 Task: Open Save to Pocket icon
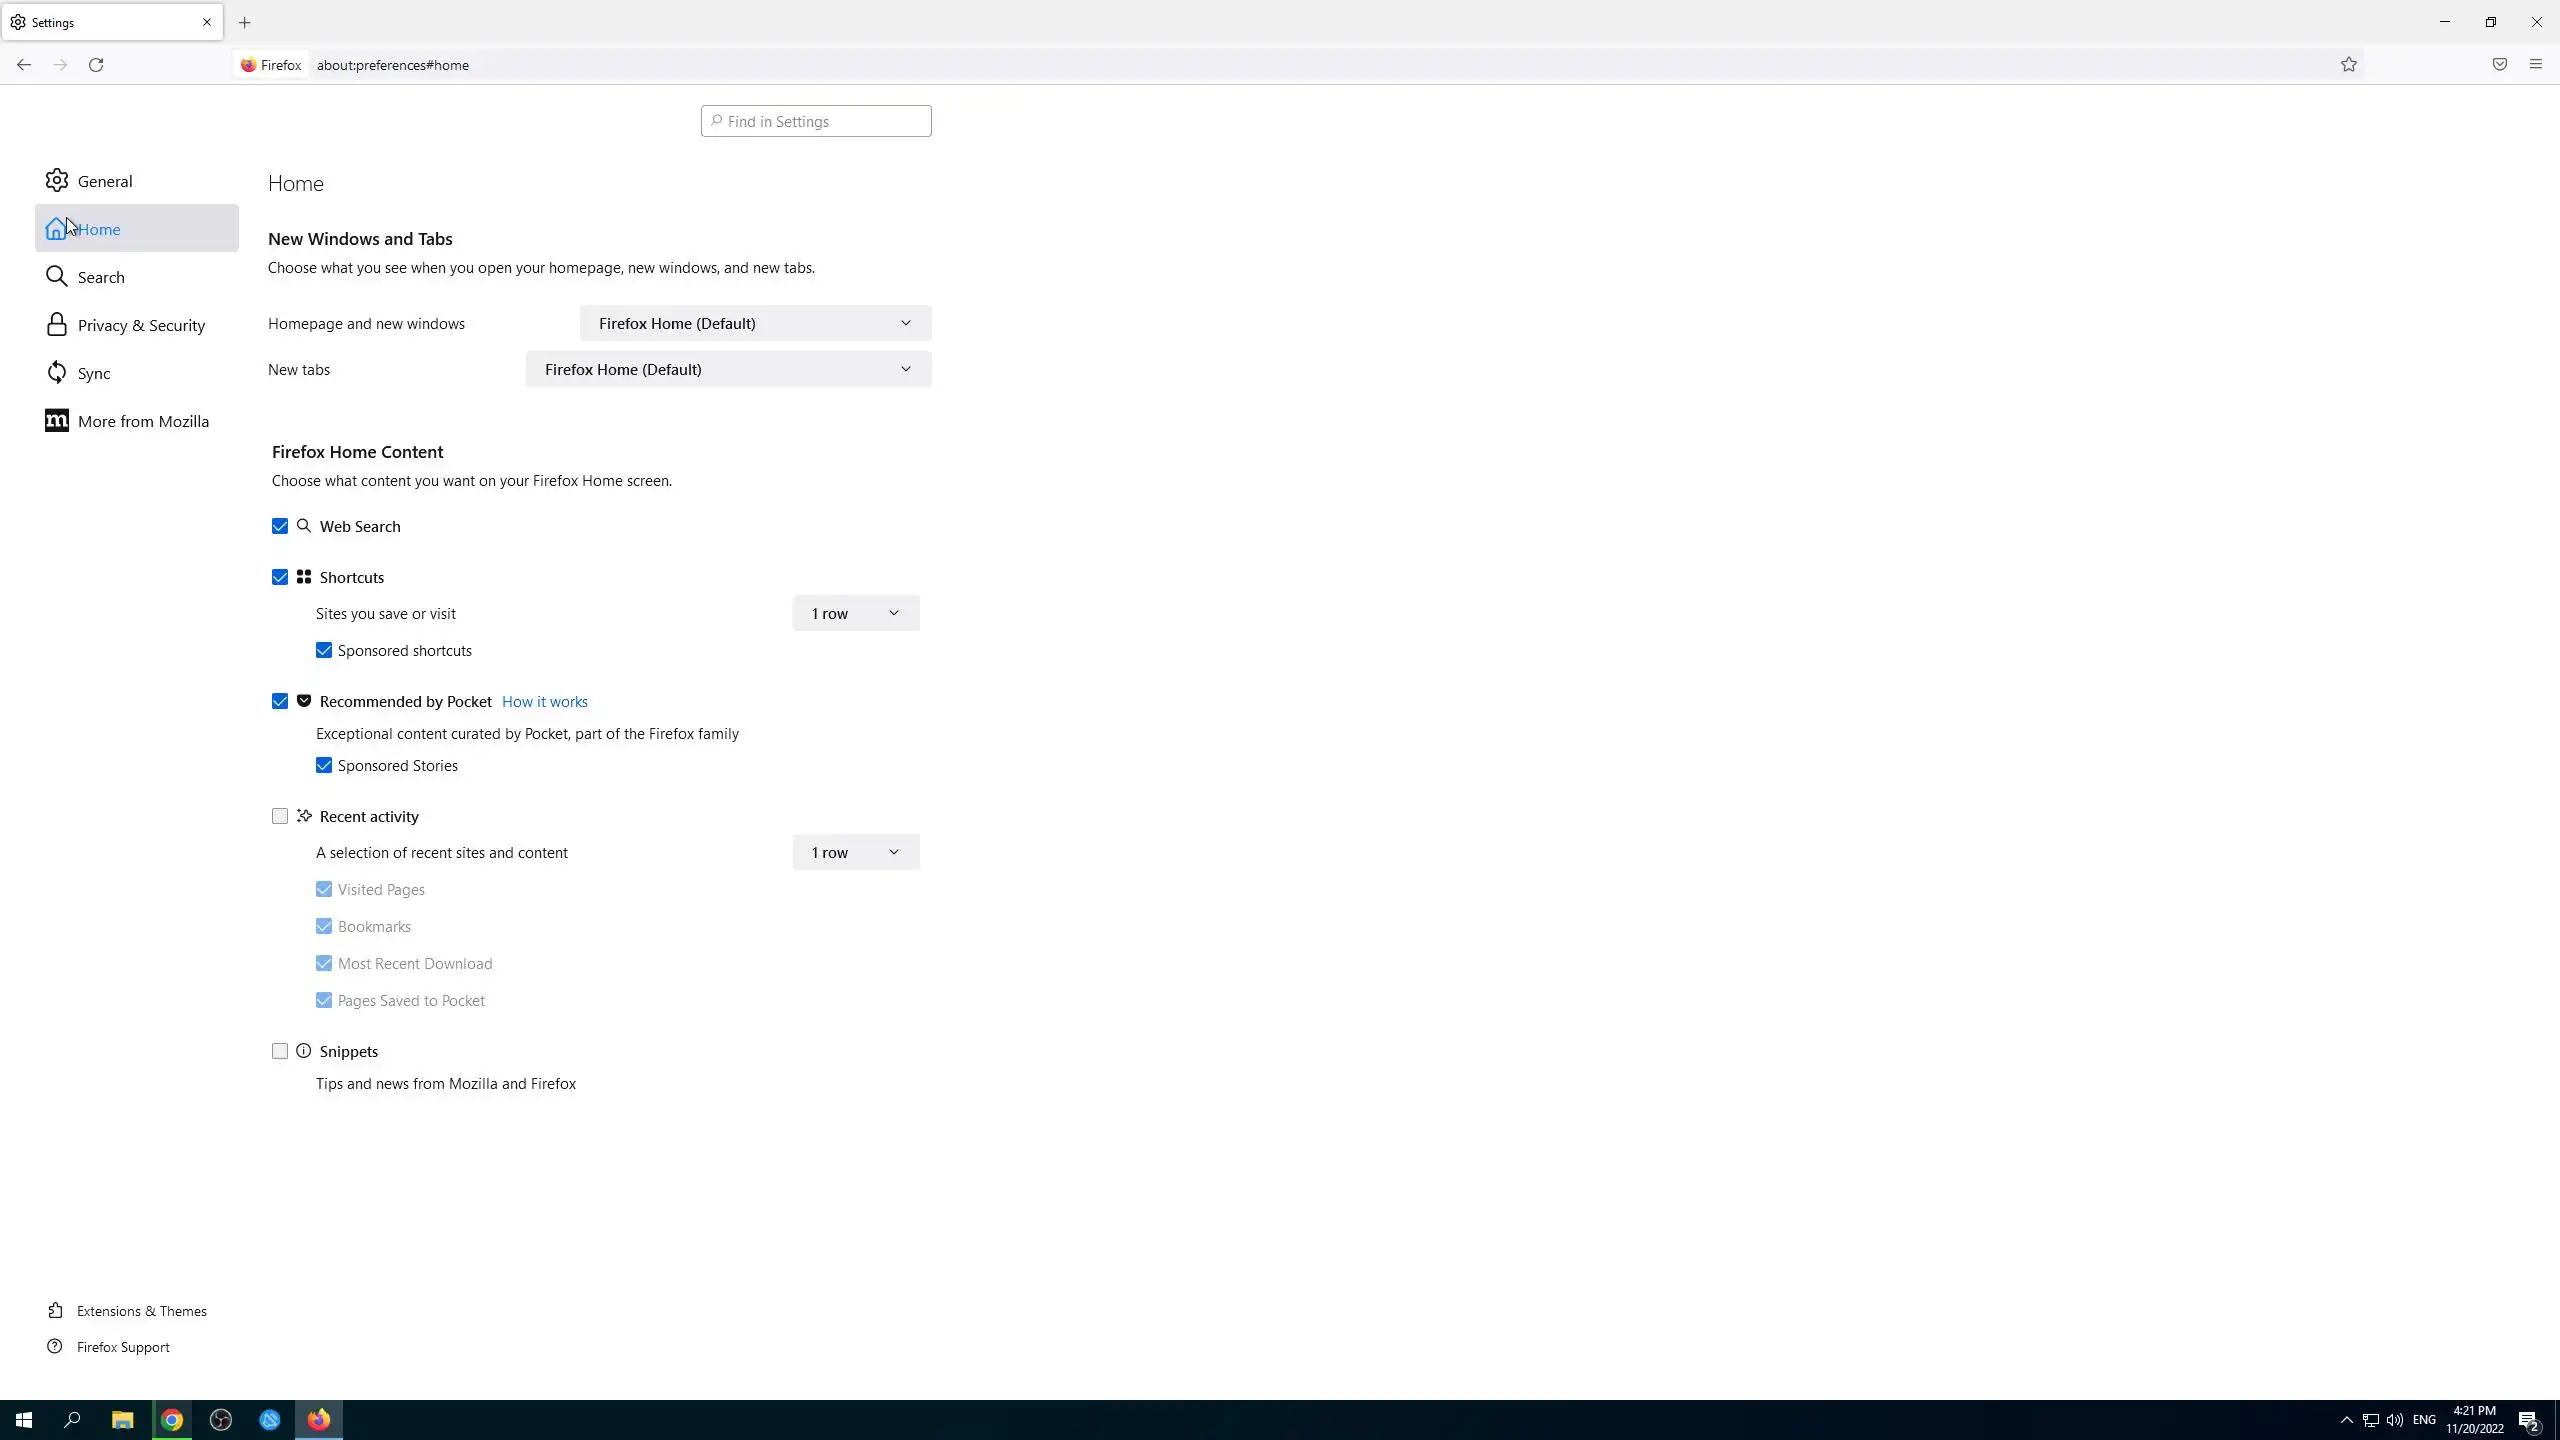coord(2499,65)
